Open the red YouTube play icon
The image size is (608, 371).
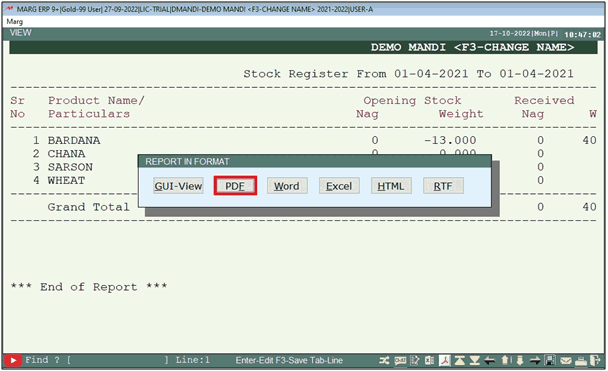(x=13, y=361)
